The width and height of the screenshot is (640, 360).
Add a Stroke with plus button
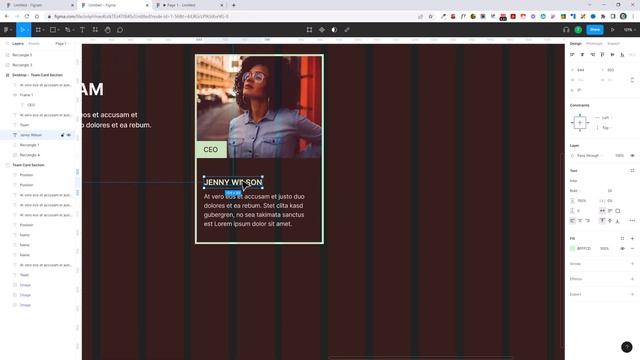pos(632,264)
